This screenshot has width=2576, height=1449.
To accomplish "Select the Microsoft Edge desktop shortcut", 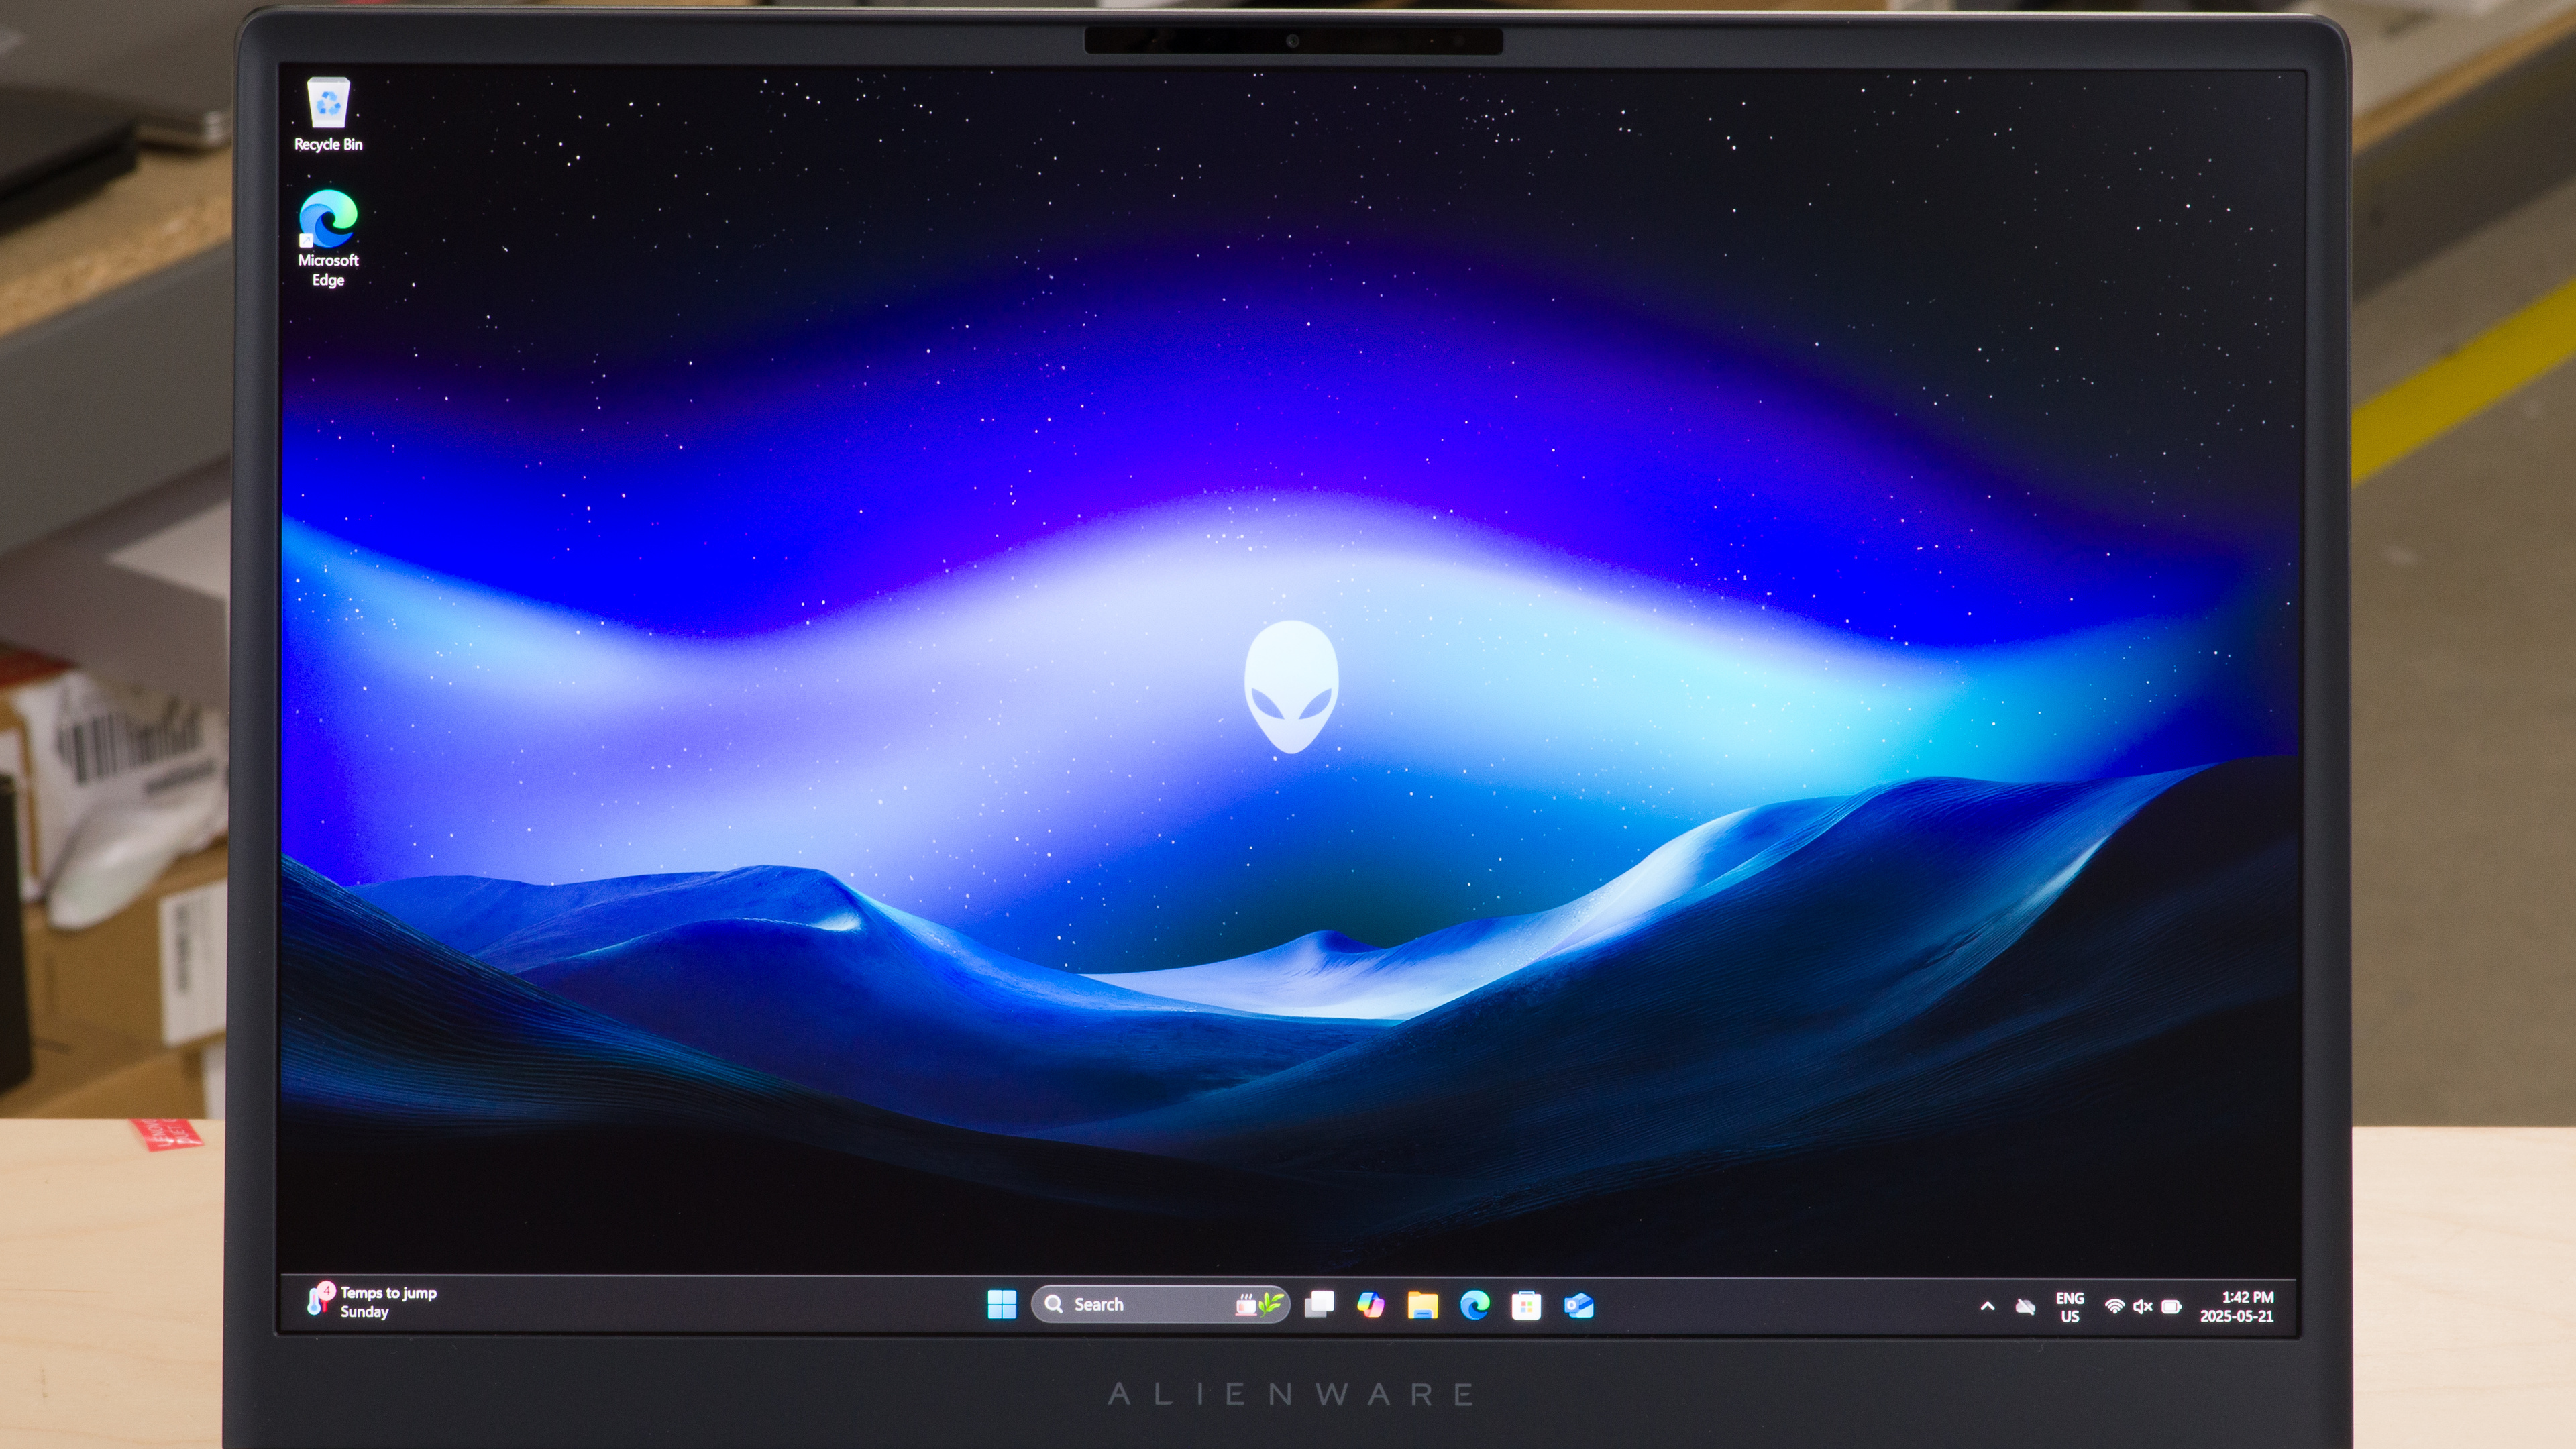I will tap(328, 220).
